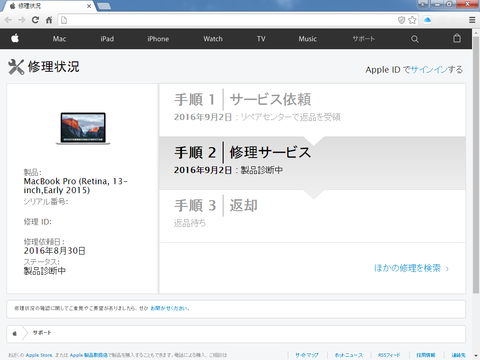Click サインイン link for Apple ID
Screen dimensions: 480x360
(x=429, y=70)
